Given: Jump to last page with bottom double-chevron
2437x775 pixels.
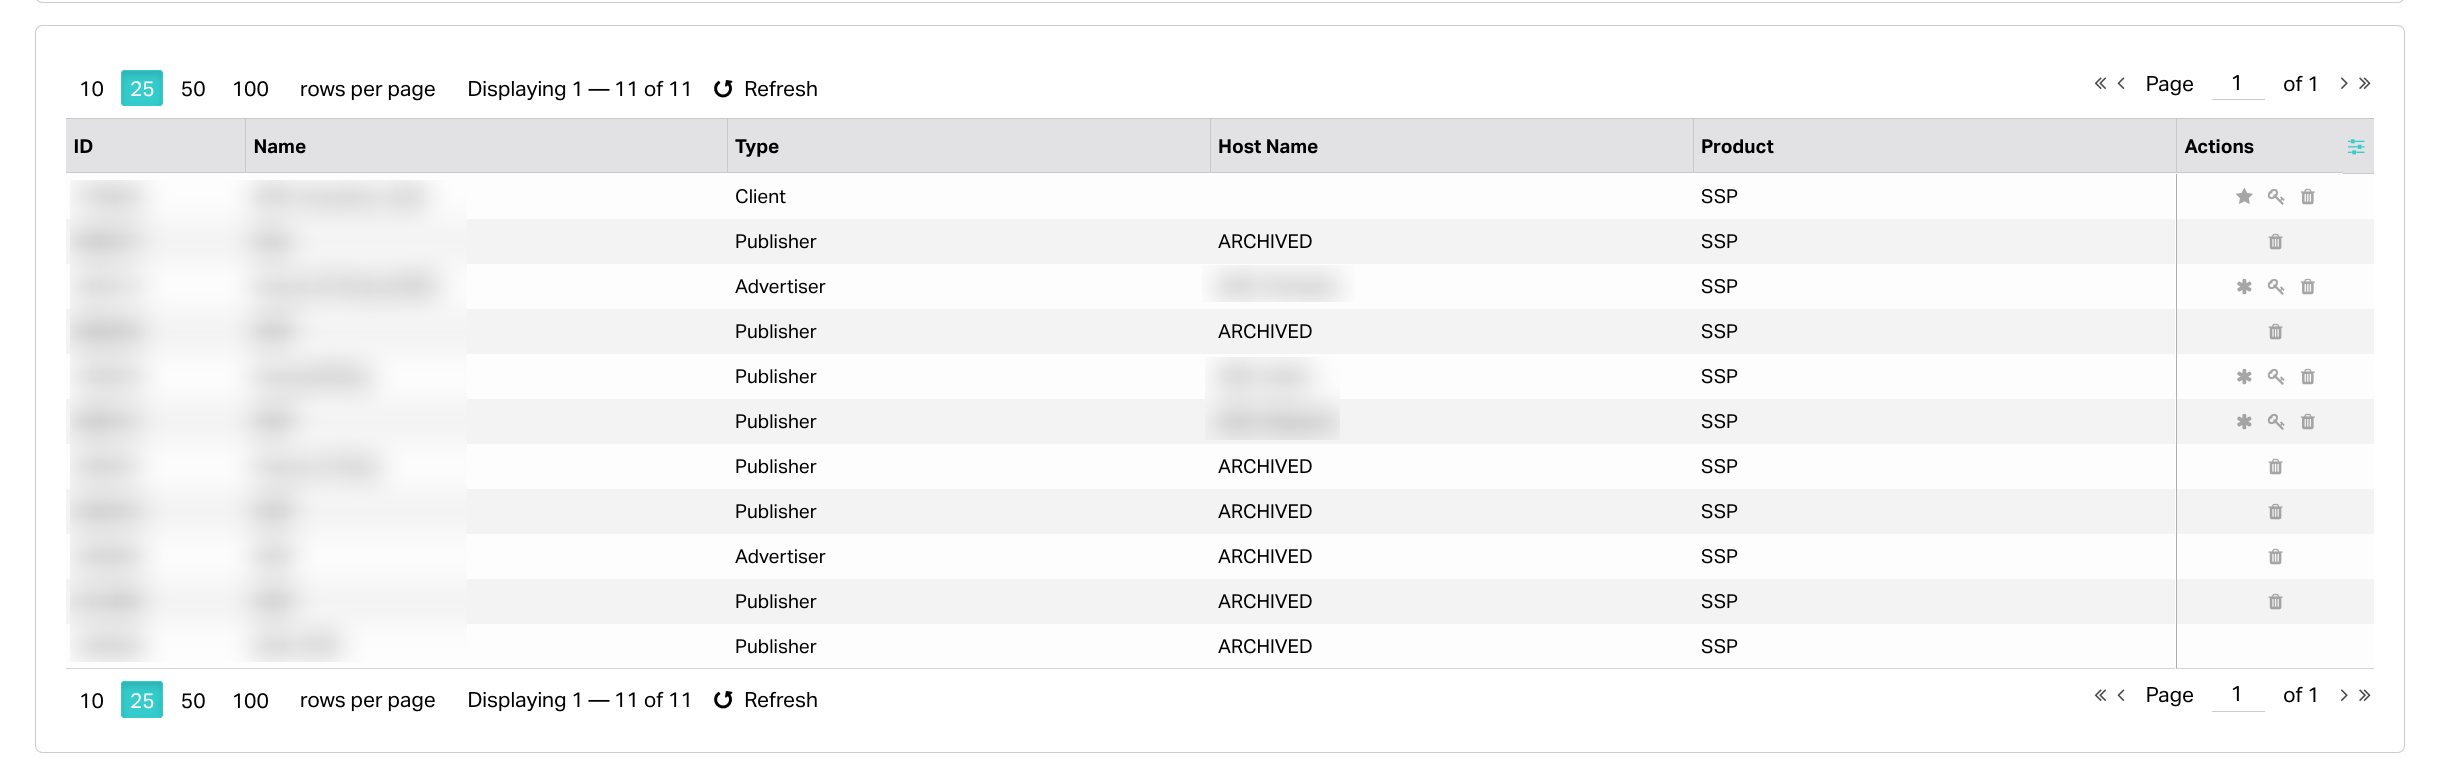Looking at the screenshot, I should click(x=2365, y=695).
